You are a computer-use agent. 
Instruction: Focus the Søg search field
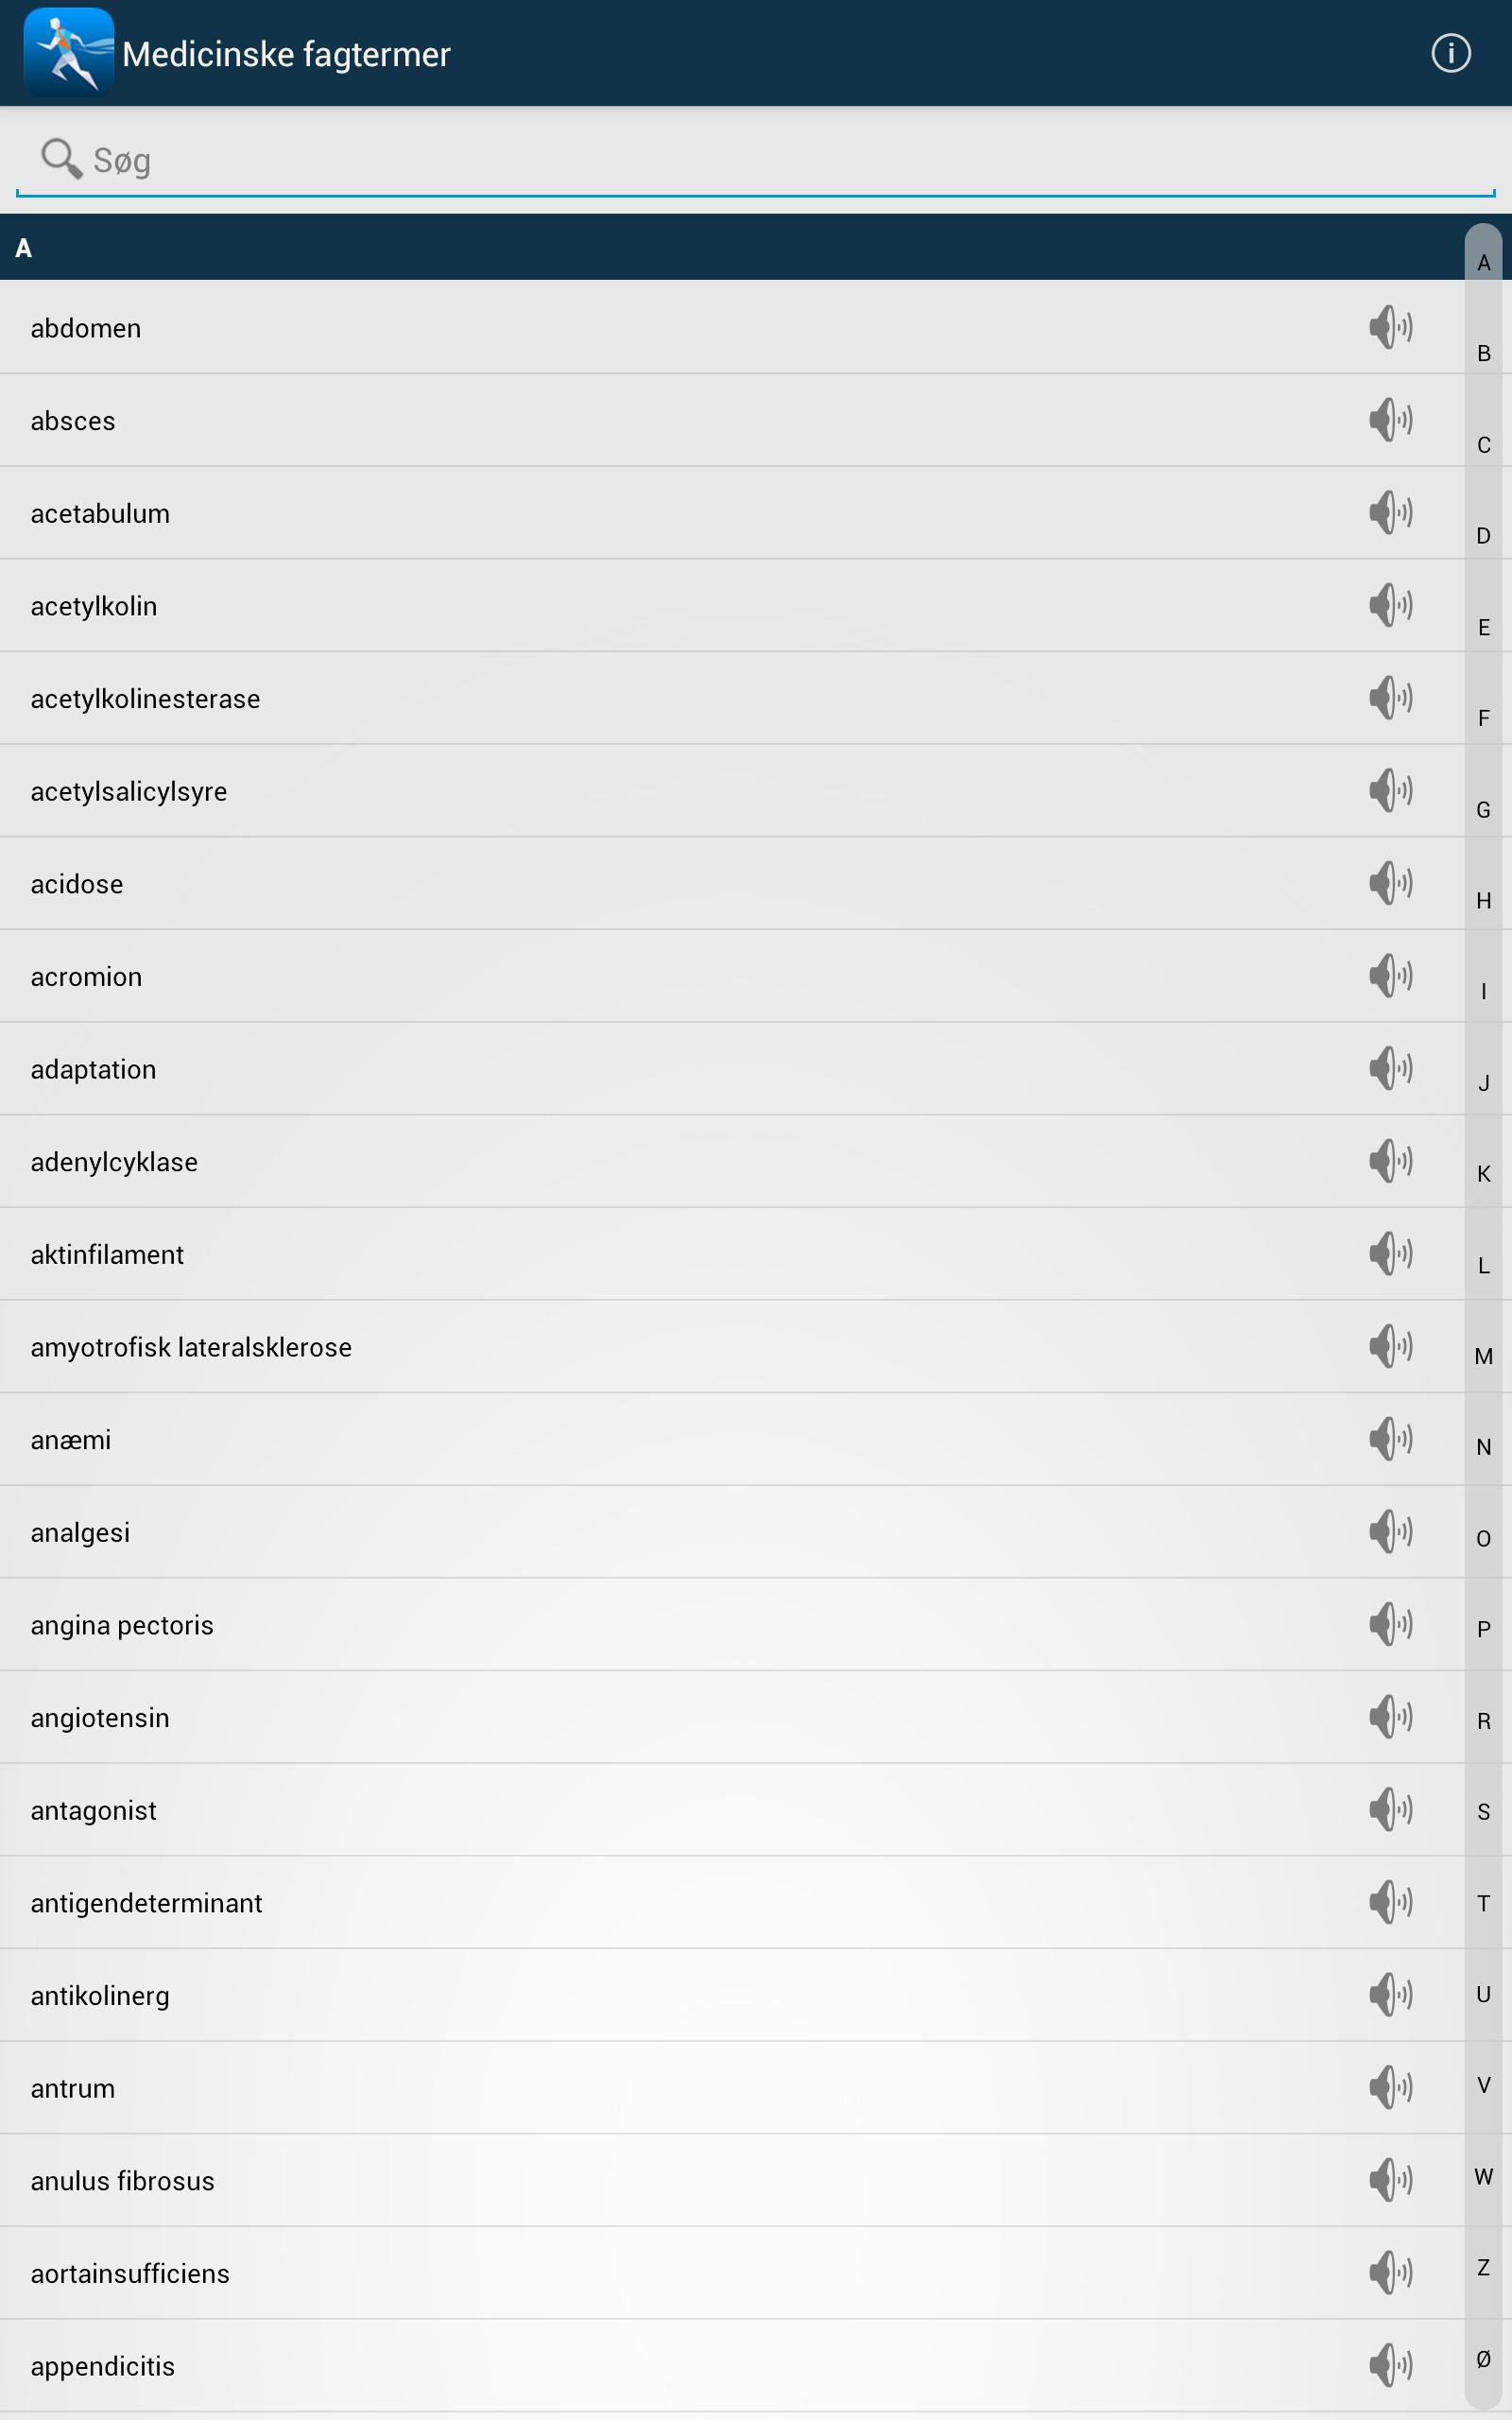(x=756, y=160)
